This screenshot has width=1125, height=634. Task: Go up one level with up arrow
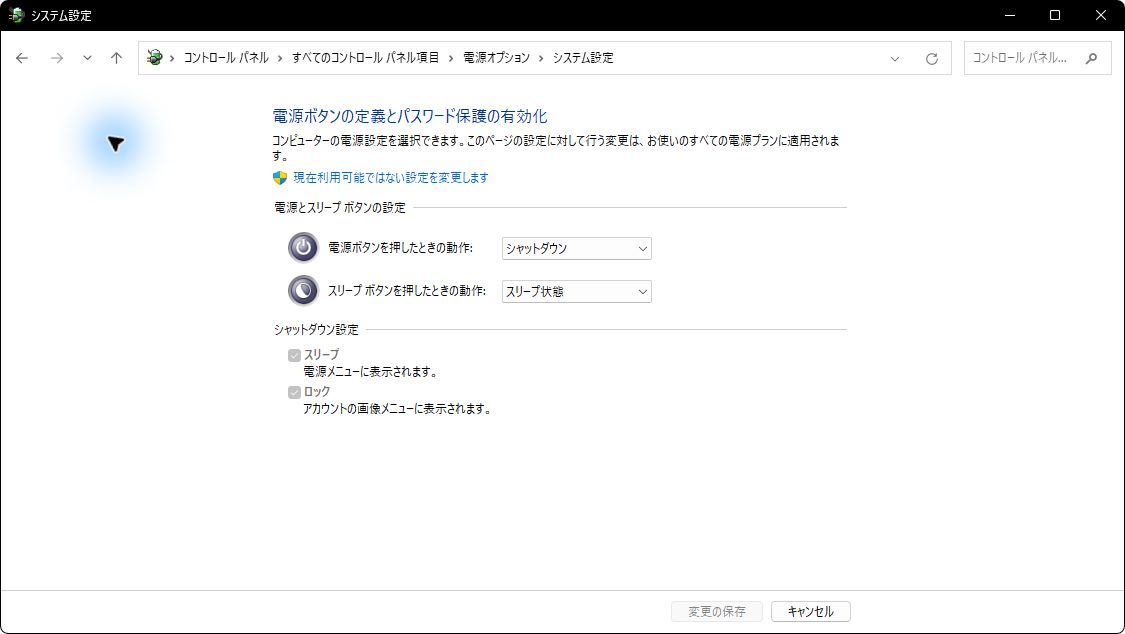116,58
